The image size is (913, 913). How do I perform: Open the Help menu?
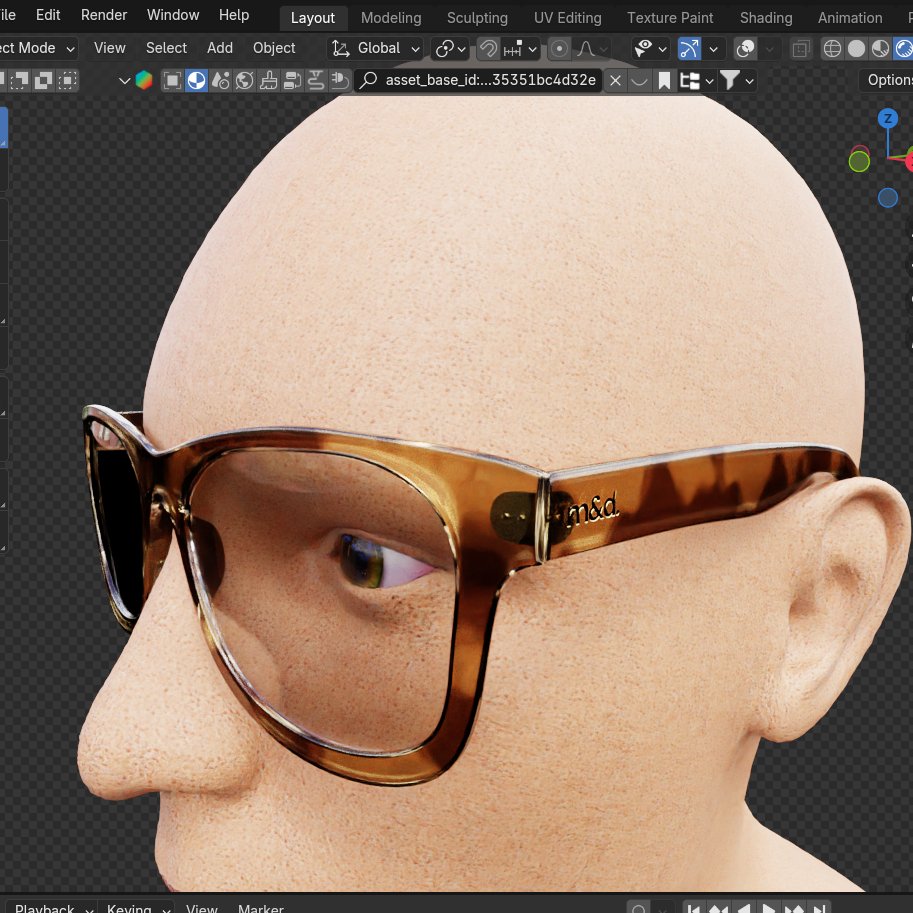(x=234, y=15)
